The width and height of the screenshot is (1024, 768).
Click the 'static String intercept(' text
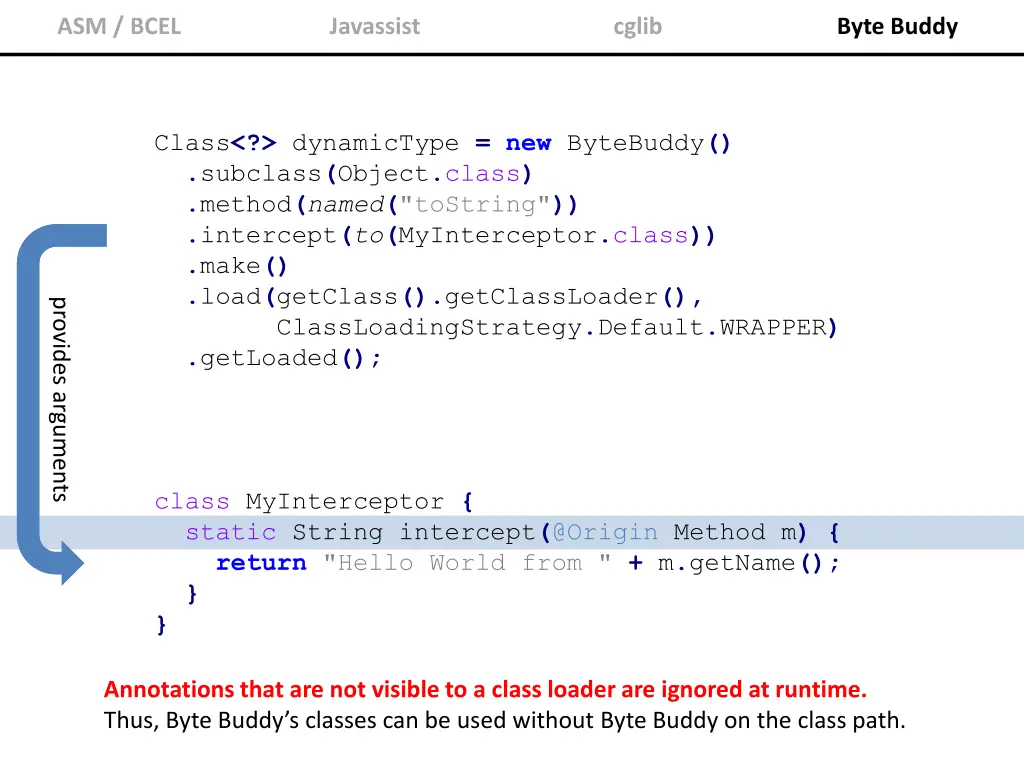tap(368, 532)
